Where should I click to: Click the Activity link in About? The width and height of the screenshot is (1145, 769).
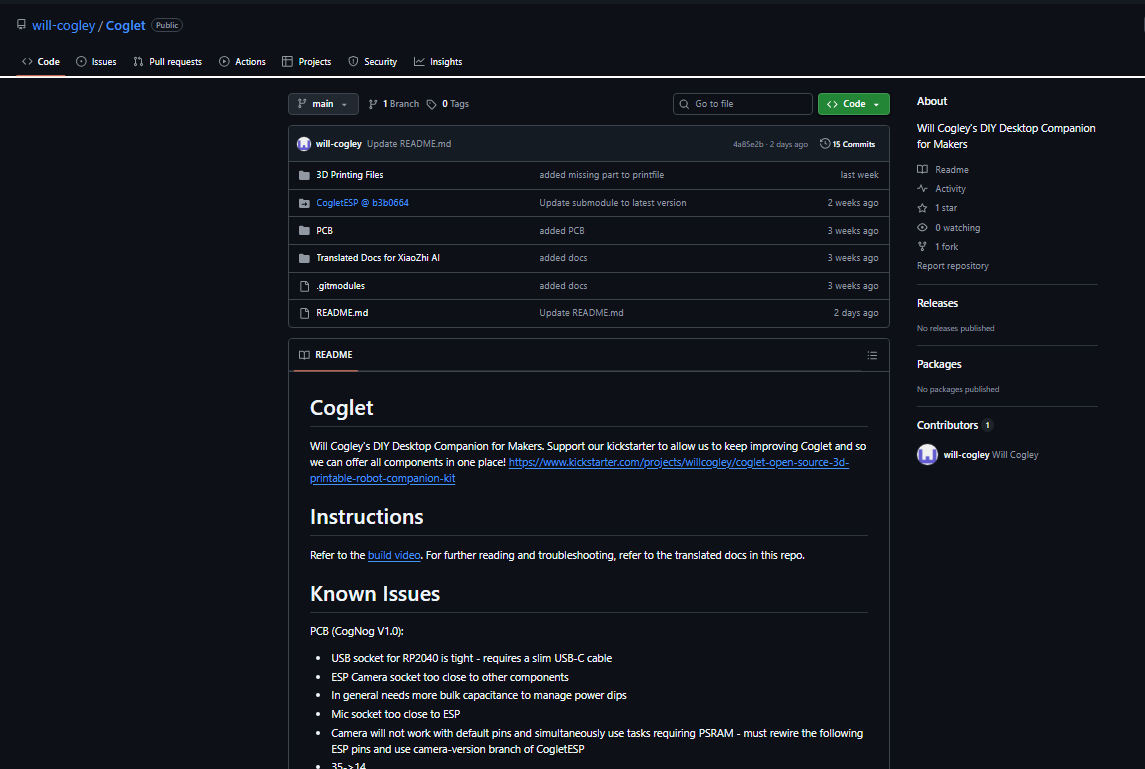[941, 188]
